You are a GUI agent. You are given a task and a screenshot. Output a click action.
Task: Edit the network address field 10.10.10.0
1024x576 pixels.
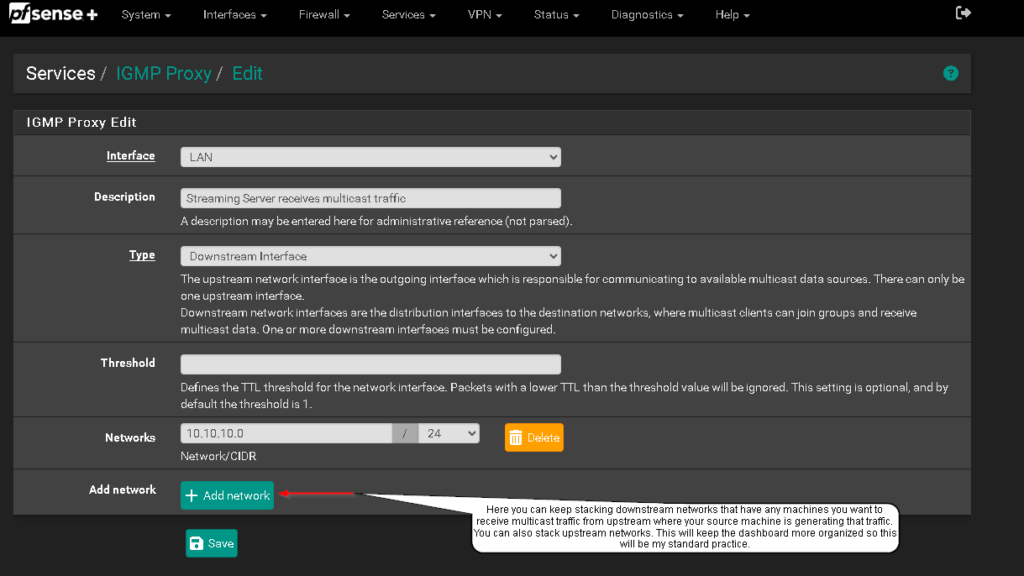coord(286,433)
